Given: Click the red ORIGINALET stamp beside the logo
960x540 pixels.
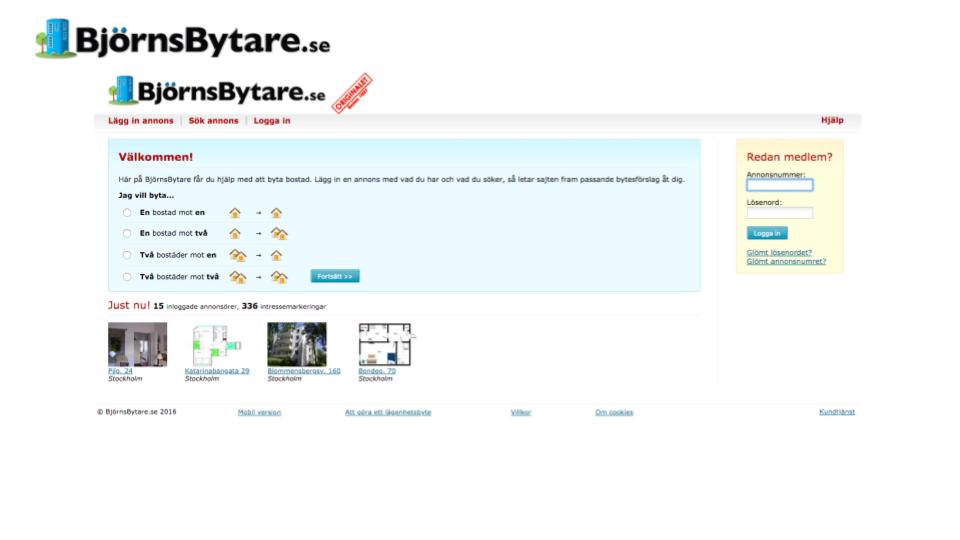Looking at the screenshot, I should [x=352, y=93].
